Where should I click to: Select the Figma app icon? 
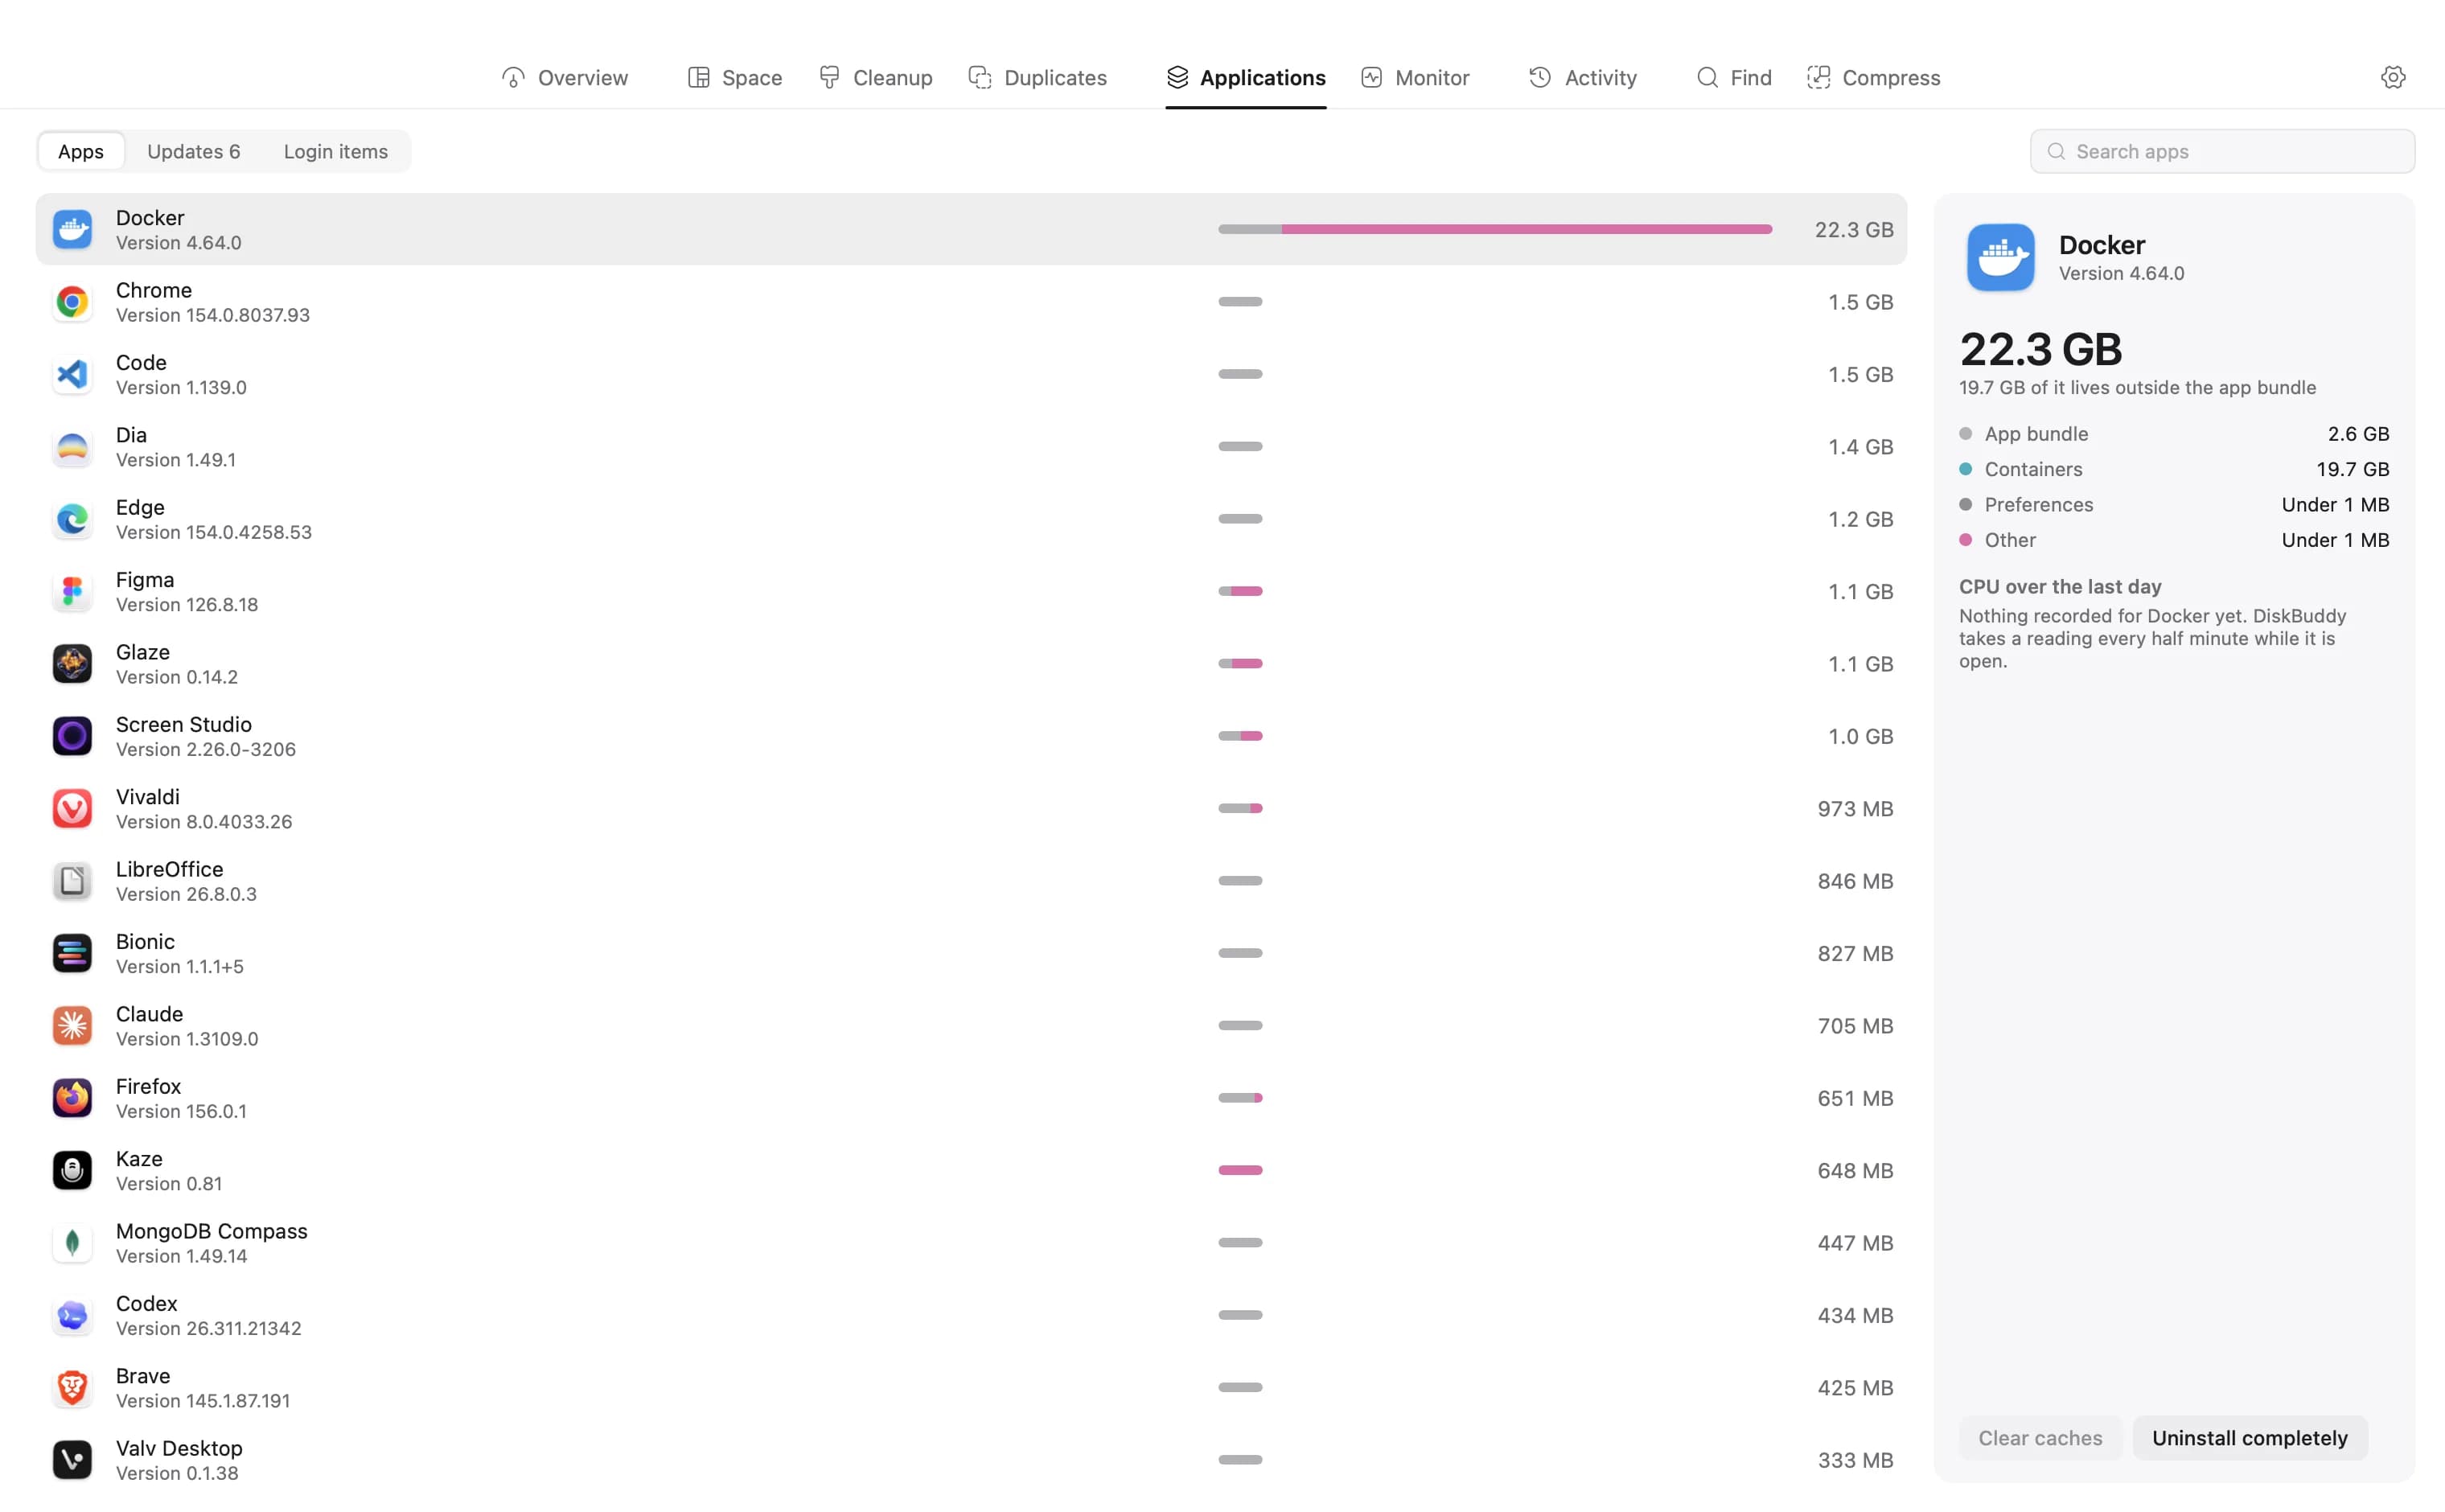coord(72,591)
